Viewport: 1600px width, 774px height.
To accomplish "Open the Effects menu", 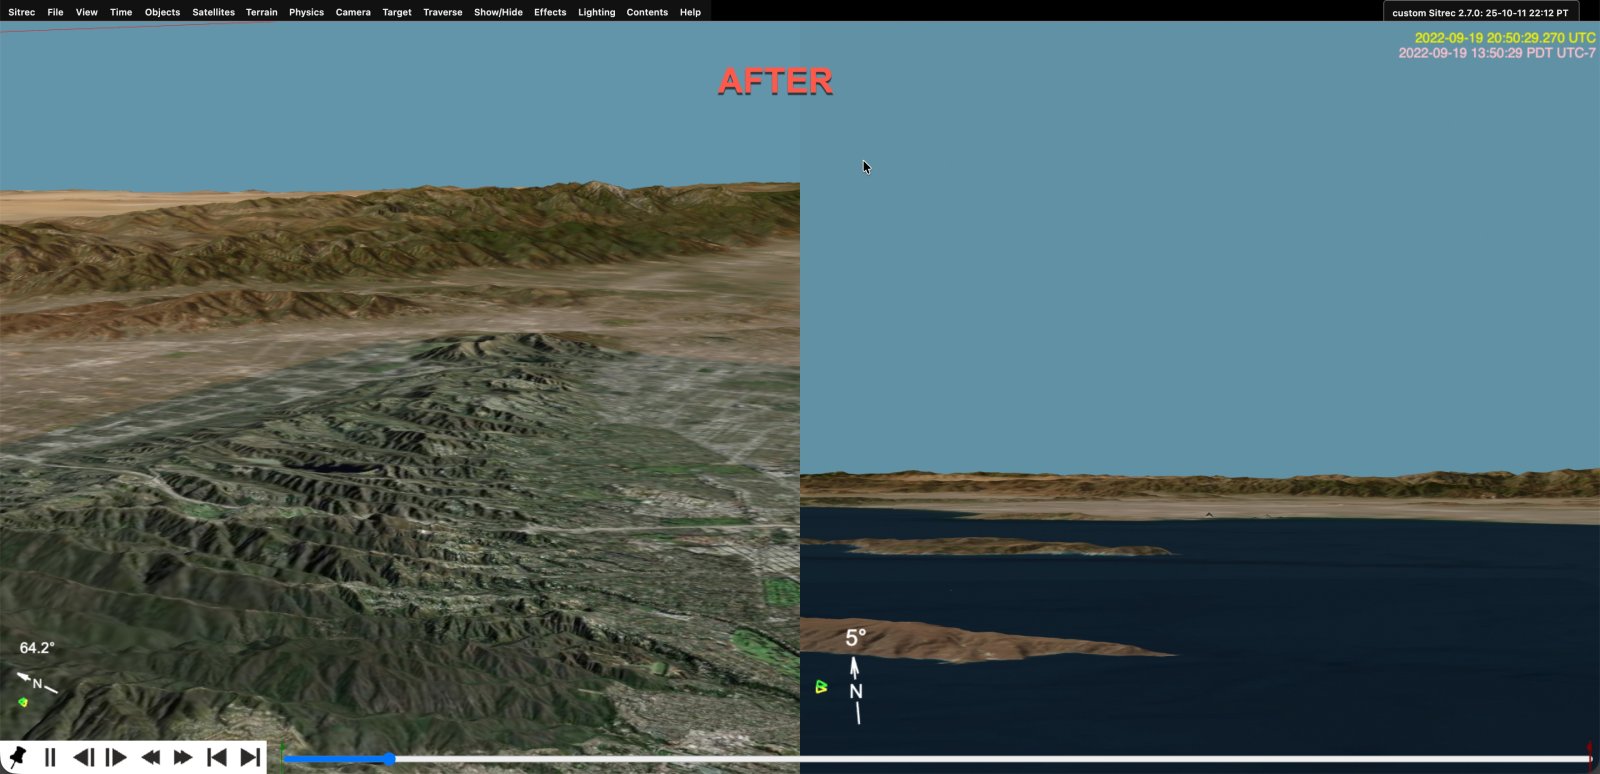I will pos(550,12).
